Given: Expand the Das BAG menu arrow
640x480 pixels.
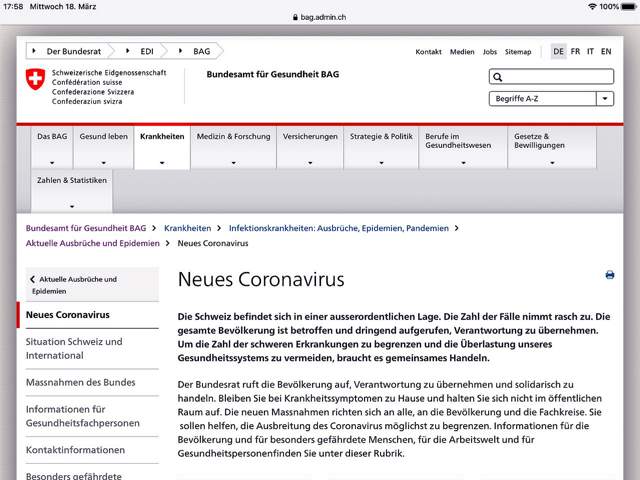Looking at the screenshot, I should tap(52, 163).
